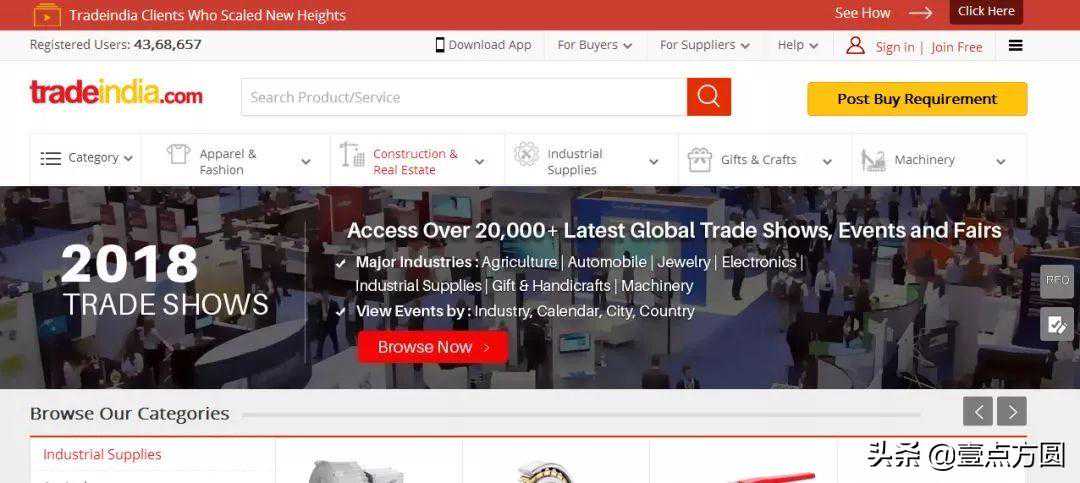The height and width of the screenshot is (483, 1080).
Task: Open the Category dropdown menu
Action: coord(86,158)
